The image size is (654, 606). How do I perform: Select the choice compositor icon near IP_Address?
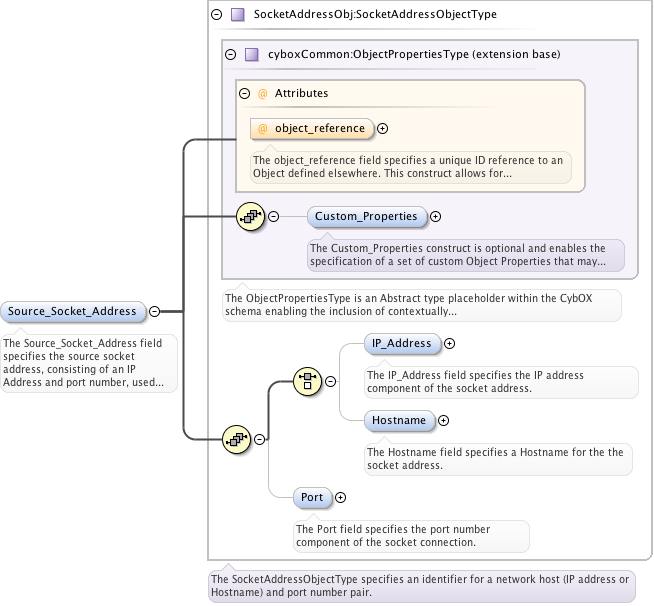(306, 380)
